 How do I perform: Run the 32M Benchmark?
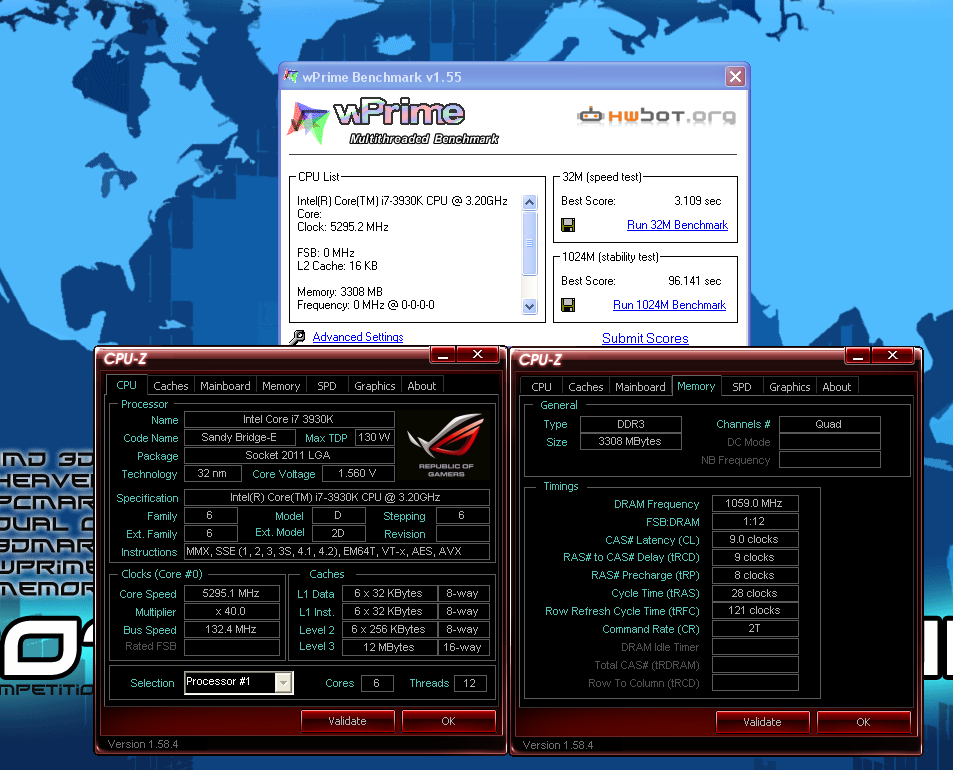click(x=677, y=225)
